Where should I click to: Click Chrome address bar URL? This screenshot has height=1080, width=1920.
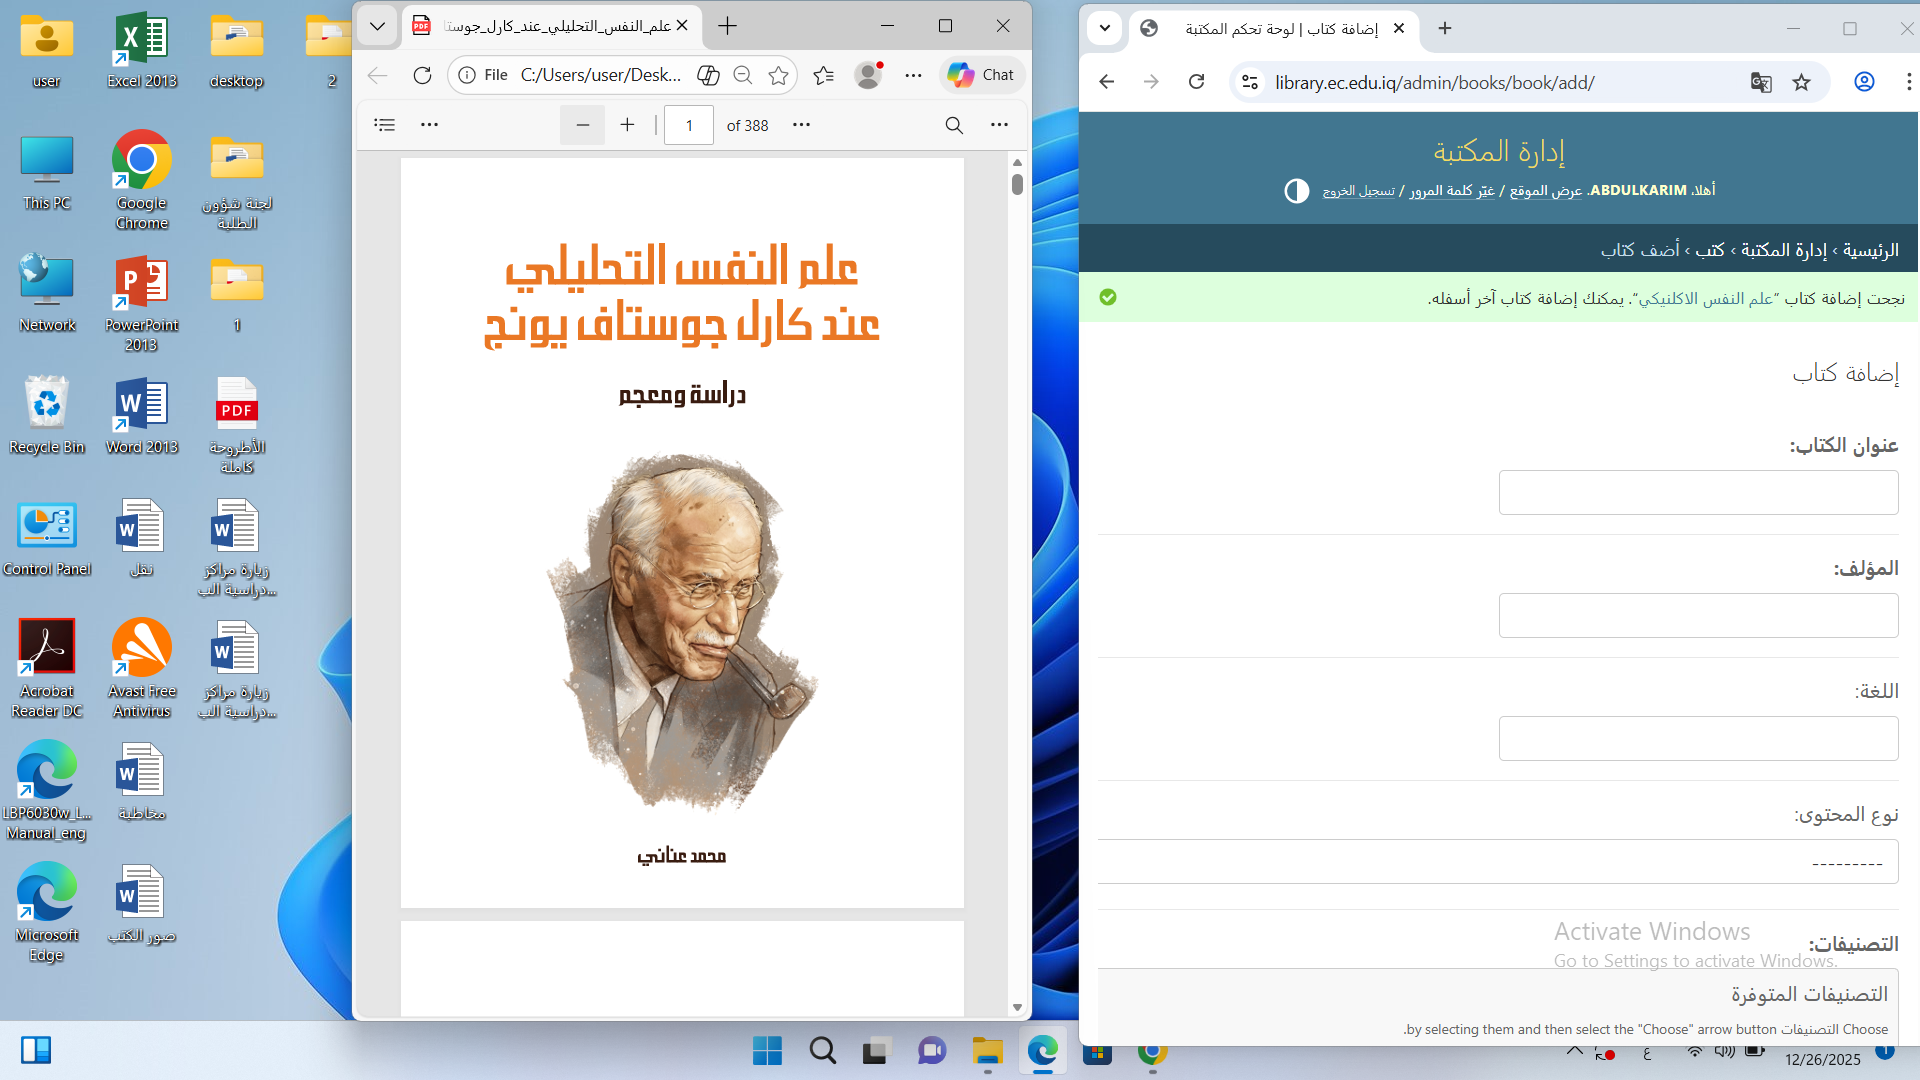[1435, 83]
